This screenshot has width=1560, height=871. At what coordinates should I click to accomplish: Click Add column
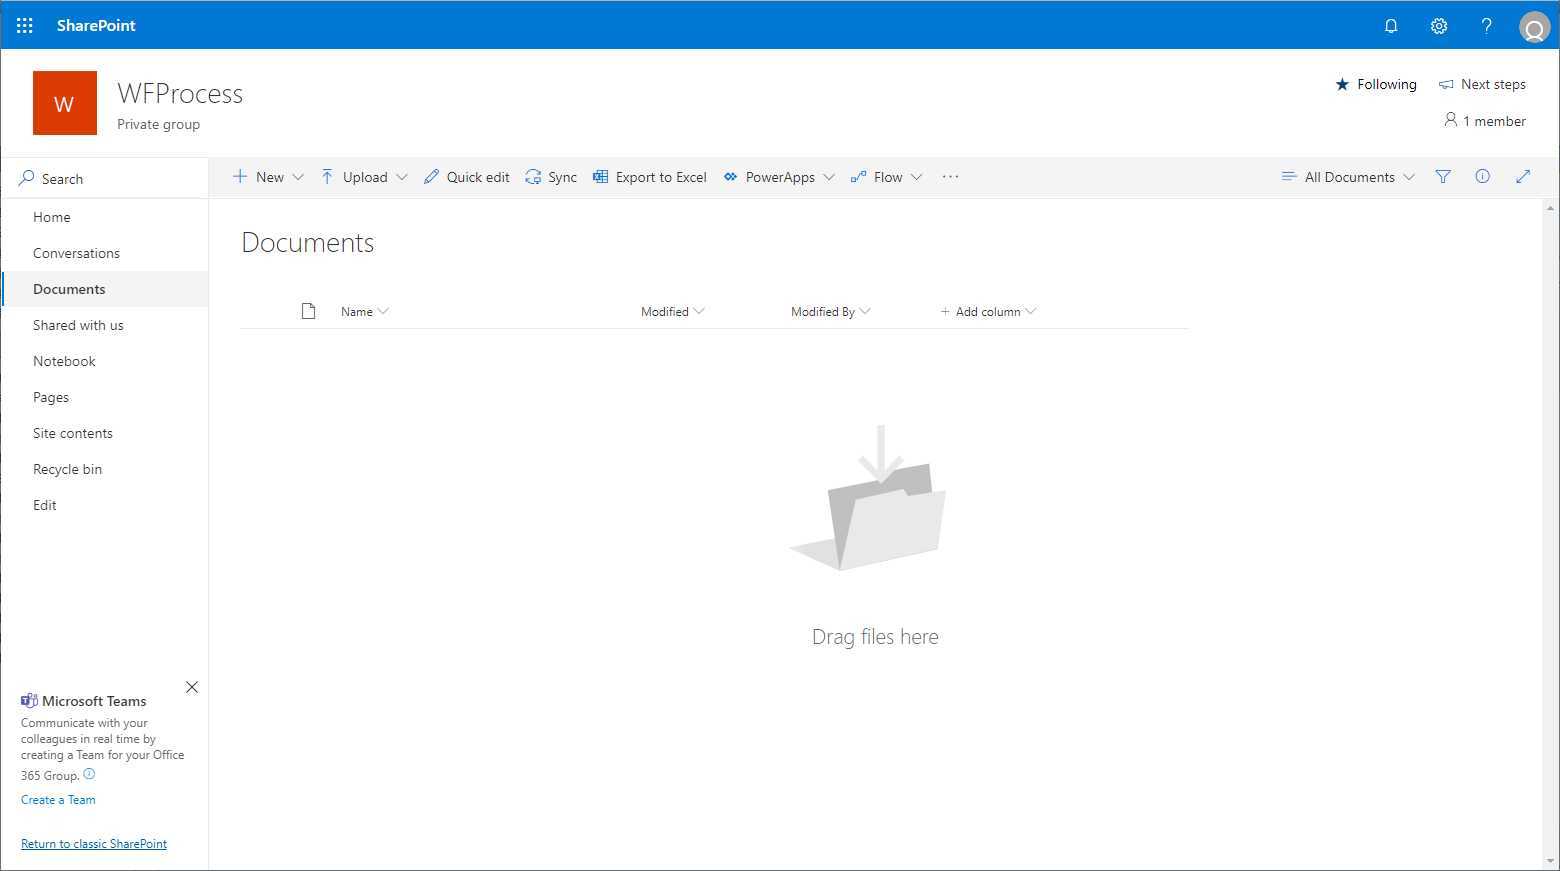click(988, 312)
